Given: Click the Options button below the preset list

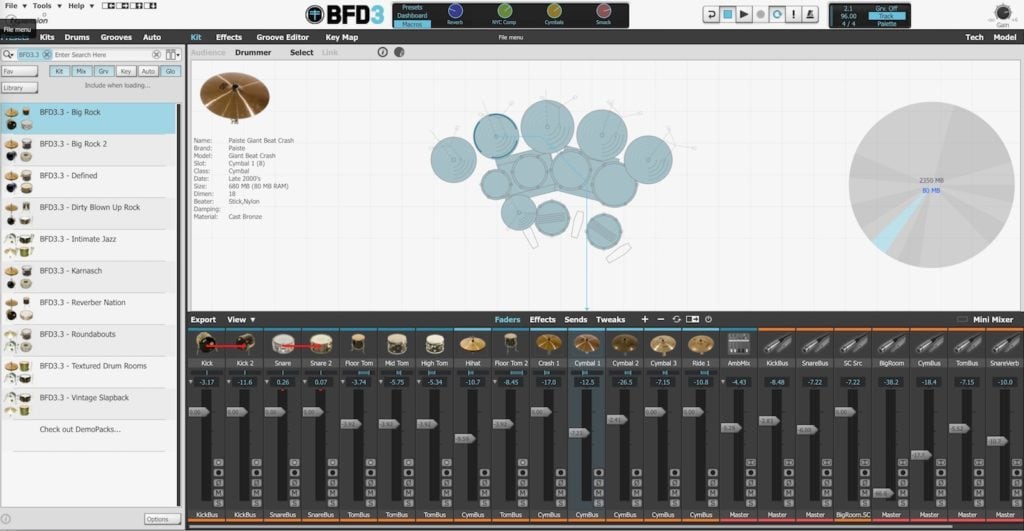Looking at the screenshot, I should coord(162,519).
